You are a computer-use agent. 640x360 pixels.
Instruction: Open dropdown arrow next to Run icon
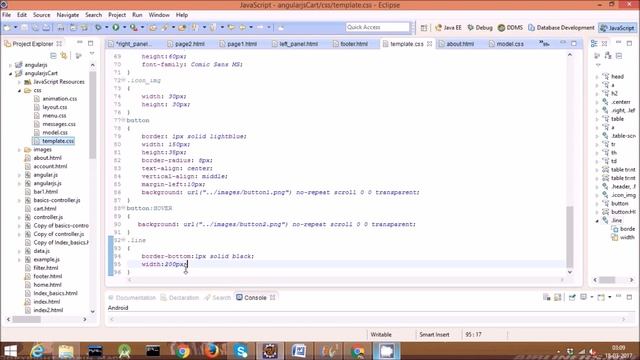click(x=124, y=28)
